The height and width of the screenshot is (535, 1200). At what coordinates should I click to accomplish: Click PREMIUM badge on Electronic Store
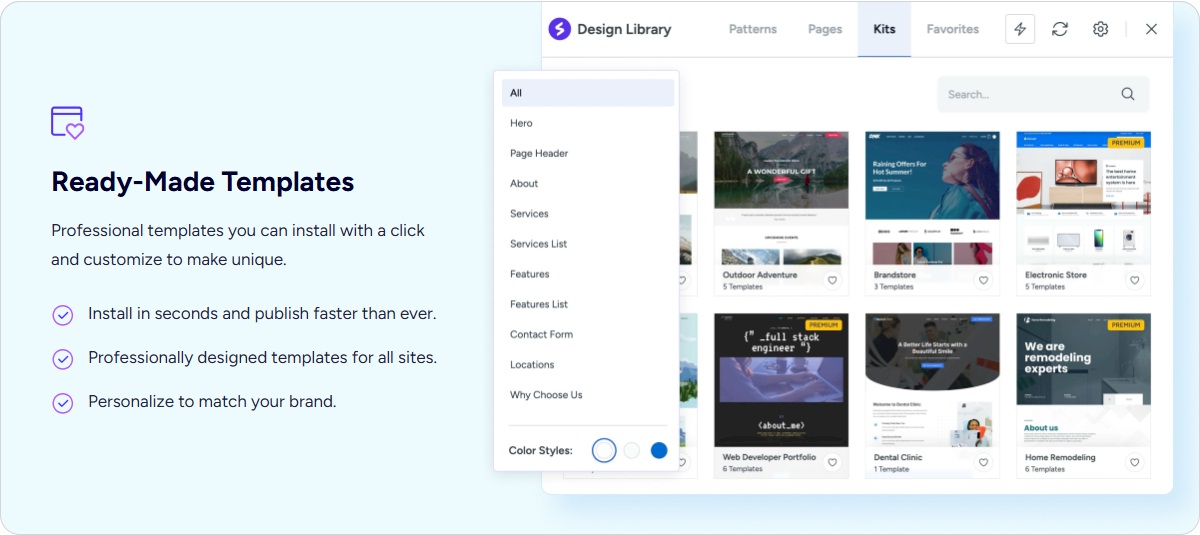click(x=1125, y=143)
